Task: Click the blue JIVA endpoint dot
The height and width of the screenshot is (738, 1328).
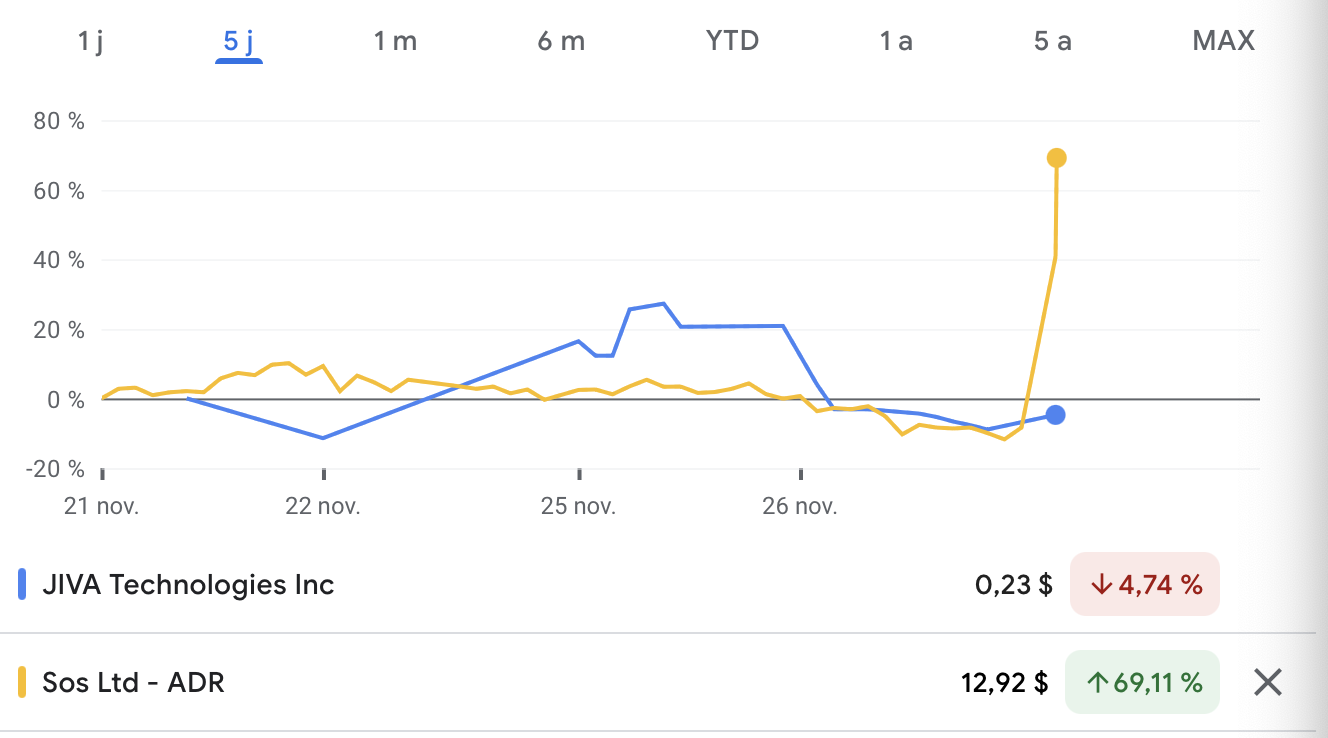Action: [1055, 415]
